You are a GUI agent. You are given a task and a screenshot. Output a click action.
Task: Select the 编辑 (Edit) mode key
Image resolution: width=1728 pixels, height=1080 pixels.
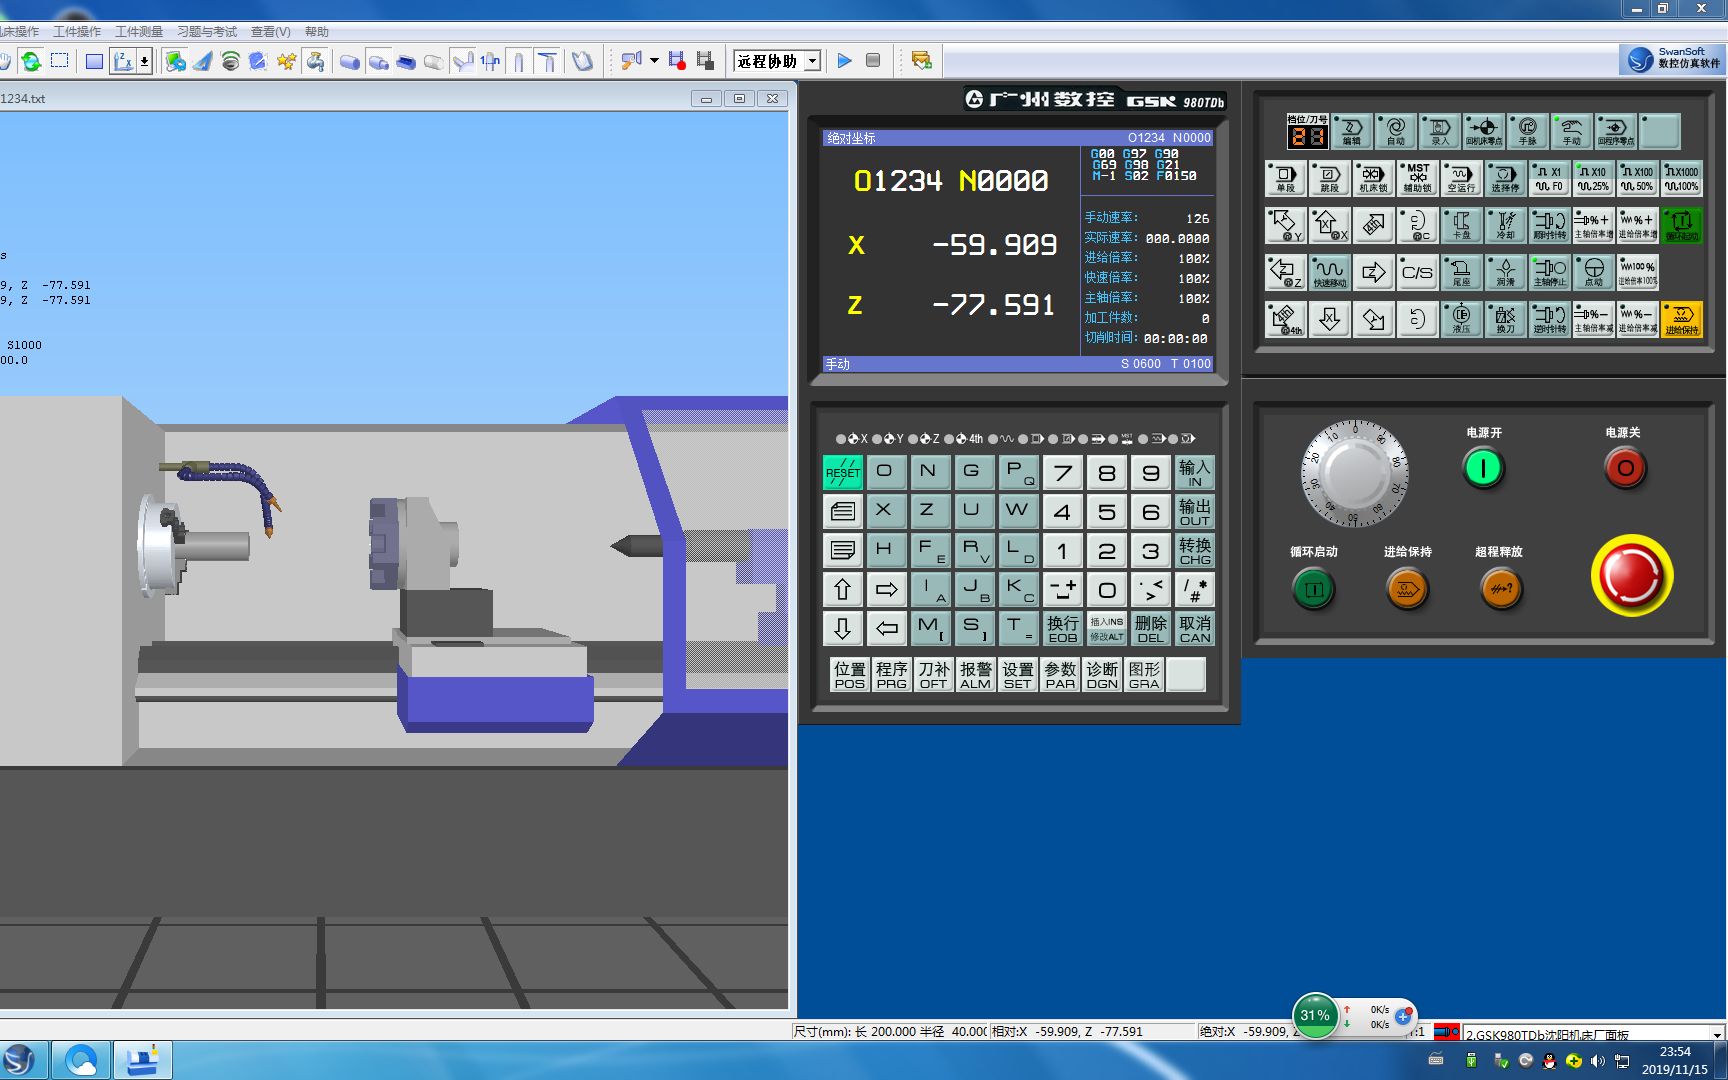point(1351,131)
